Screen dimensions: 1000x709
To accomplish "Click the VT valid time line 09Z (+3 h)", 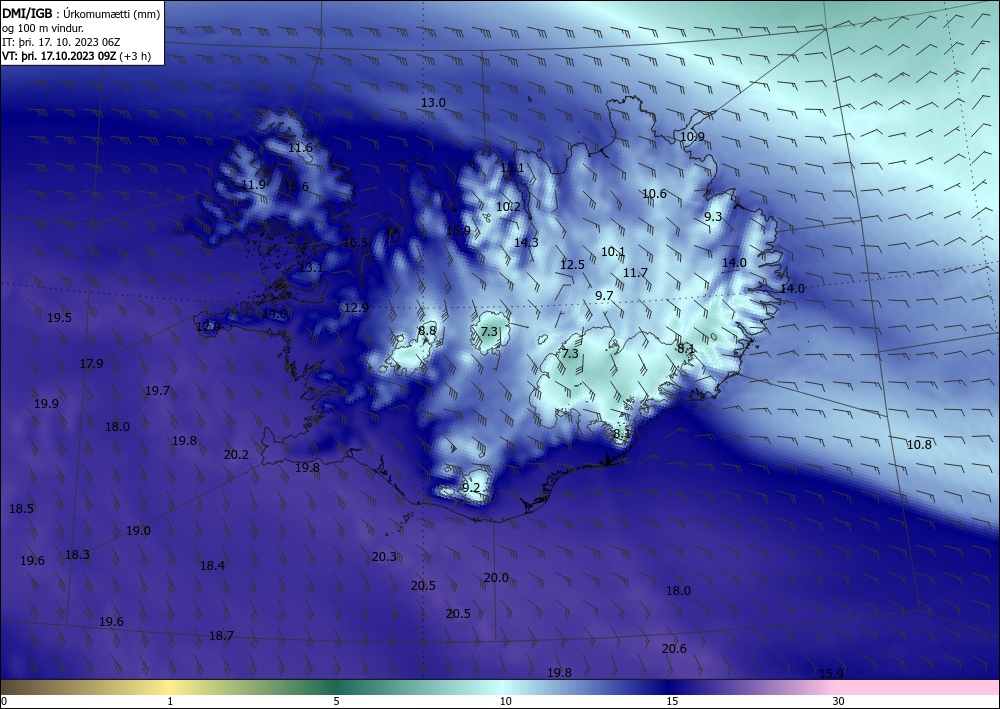I will tap(77, 56).
